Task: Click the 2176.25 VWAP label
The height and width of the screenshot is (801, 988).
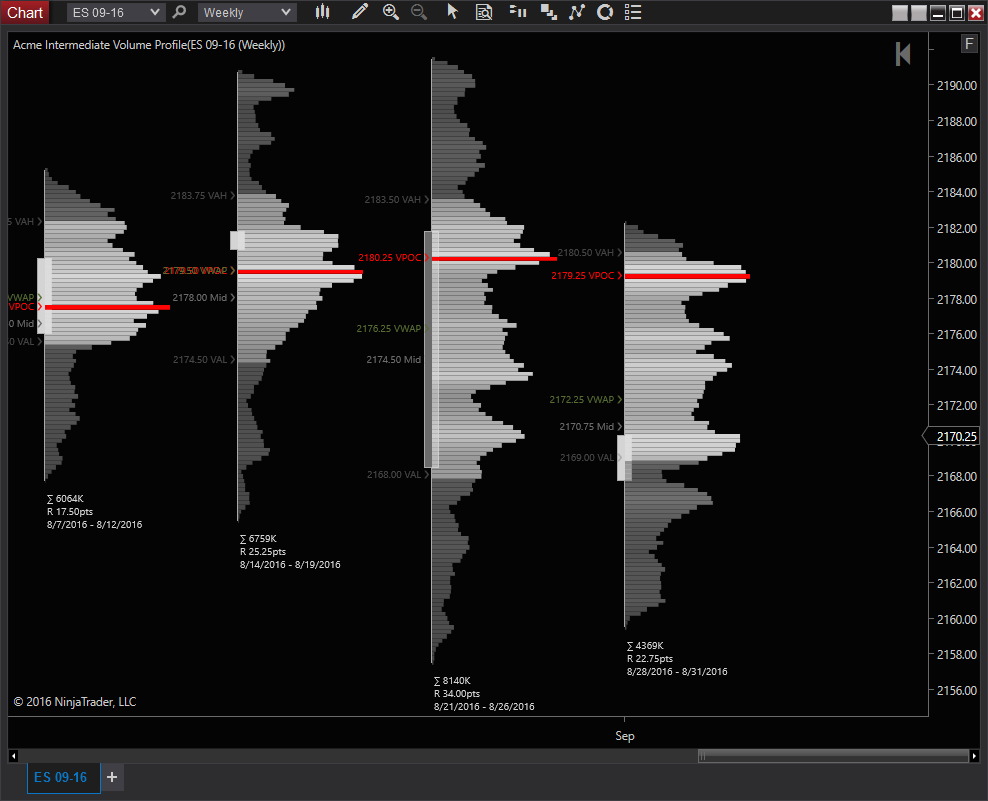Action: coord(389,328)
